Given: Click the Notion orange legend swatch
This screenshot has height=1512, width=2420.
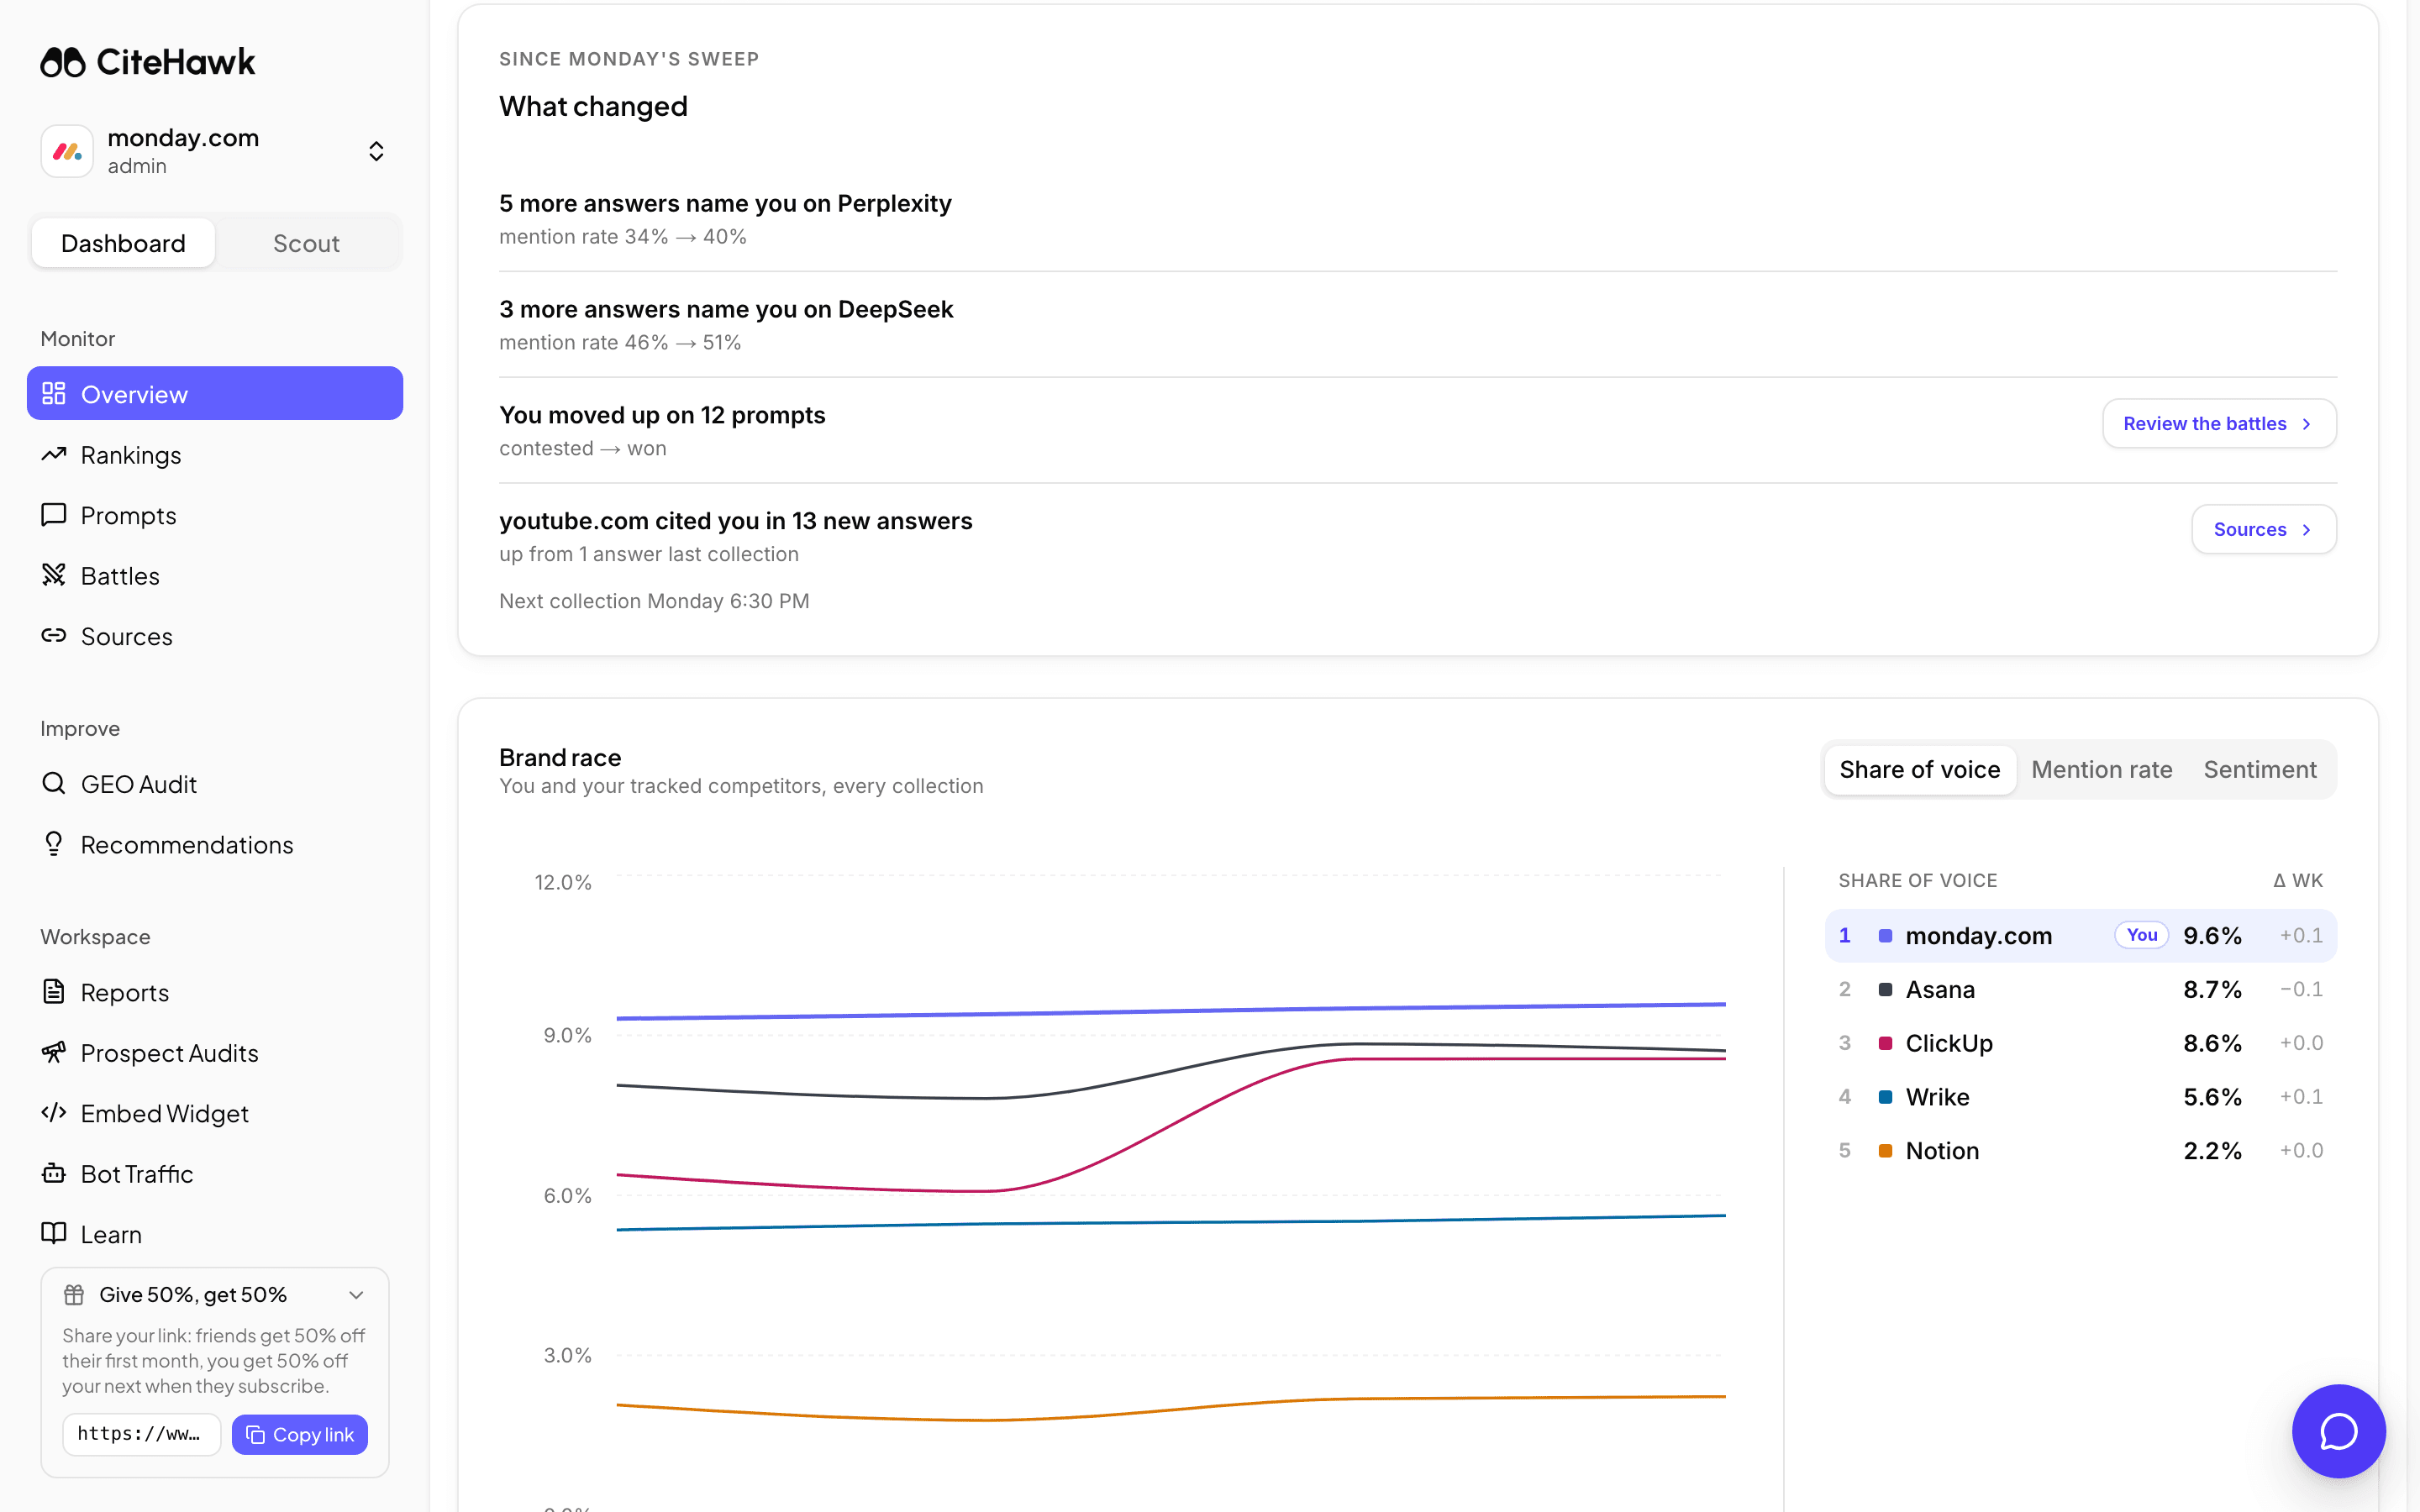Looking at the screenshot, I should tap(1885, 1150).
